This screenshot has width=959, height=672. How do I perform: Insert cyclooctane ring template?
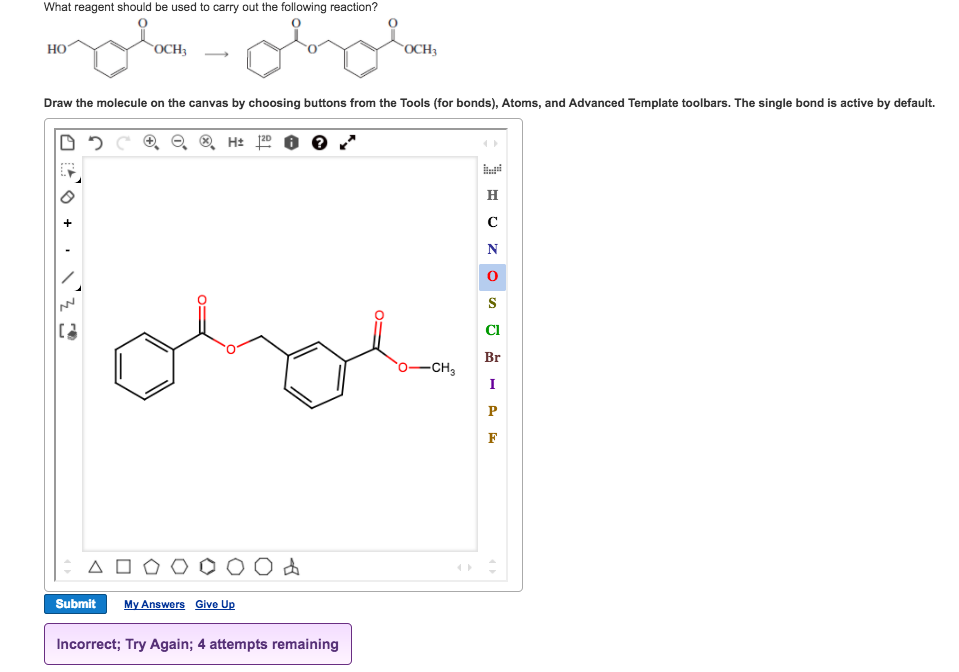coord(264,567)
